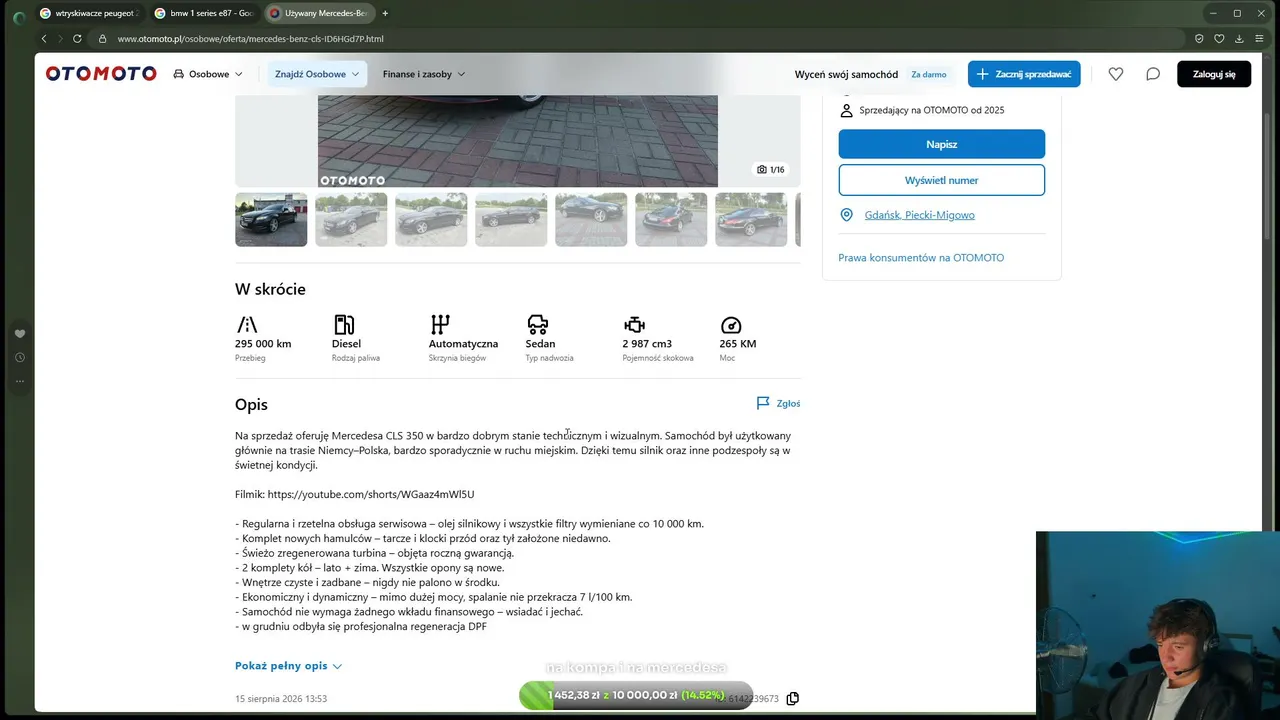This screenshot has width=1280, height=720.
Task: Click the location pin icon beside Gdańsk
Action: 846,215
